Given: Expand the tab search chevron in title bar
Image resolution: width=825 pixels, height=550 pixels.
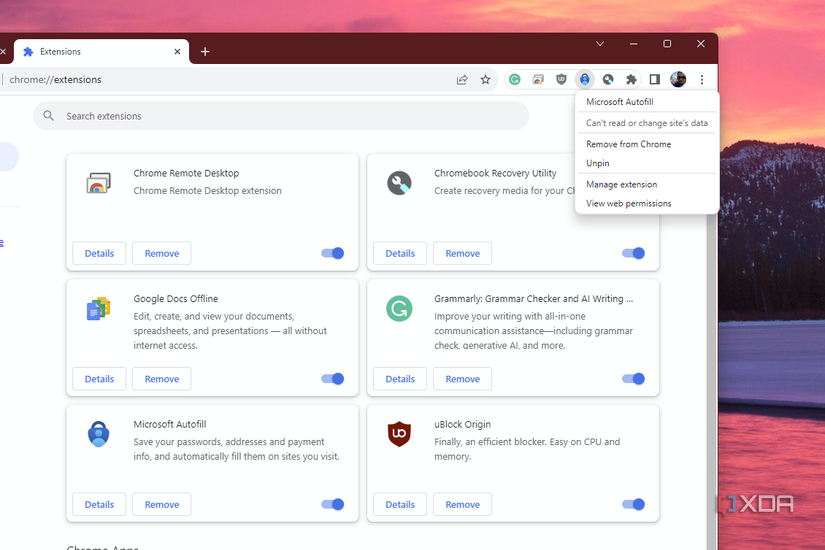Looking at the screenshot, I should click(600, 44).
